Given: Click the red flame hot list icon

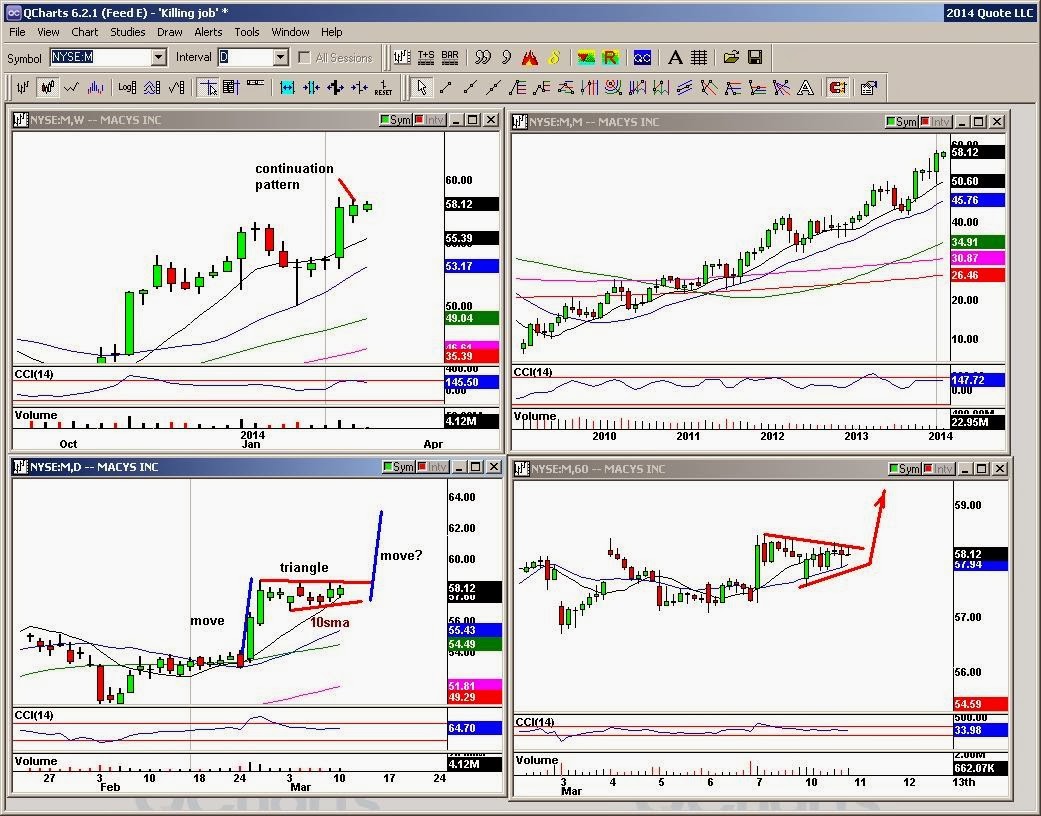Looking at the screenshot, I should click(529, 58).
